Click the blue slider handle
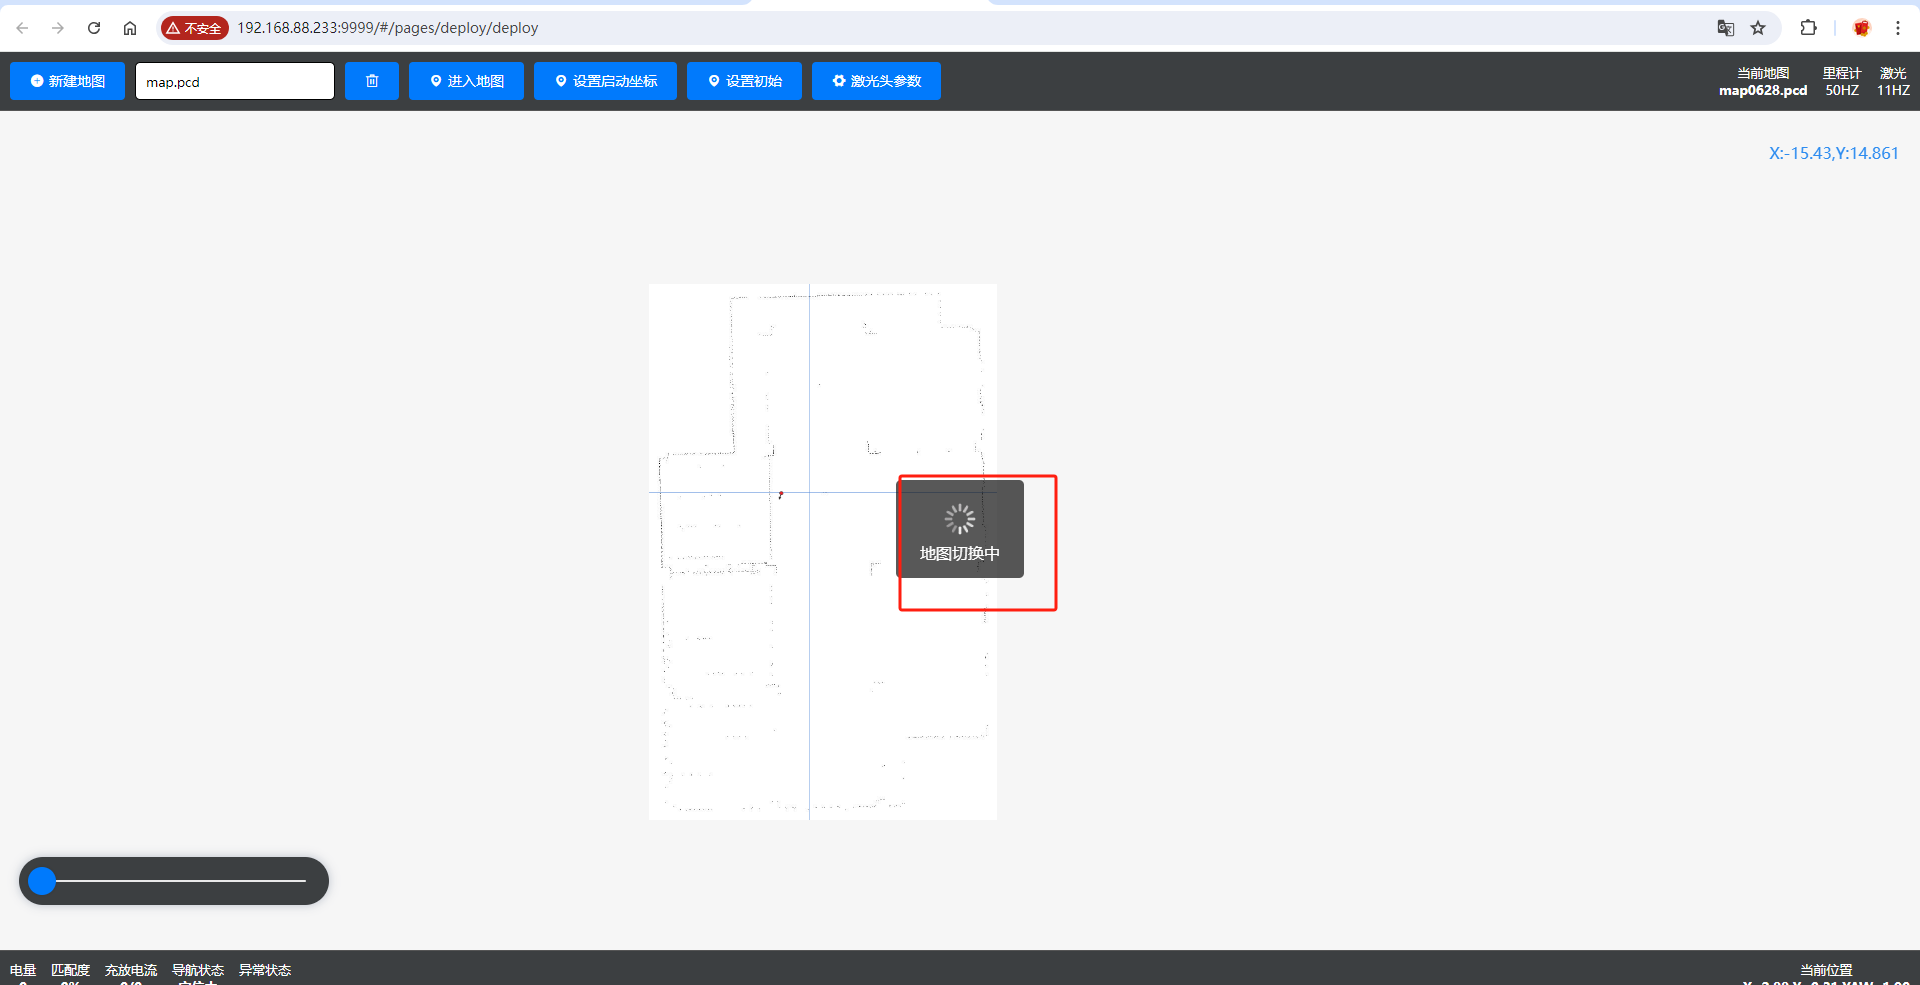Screen dimensions: 1920x985 (x=42, y=881)
